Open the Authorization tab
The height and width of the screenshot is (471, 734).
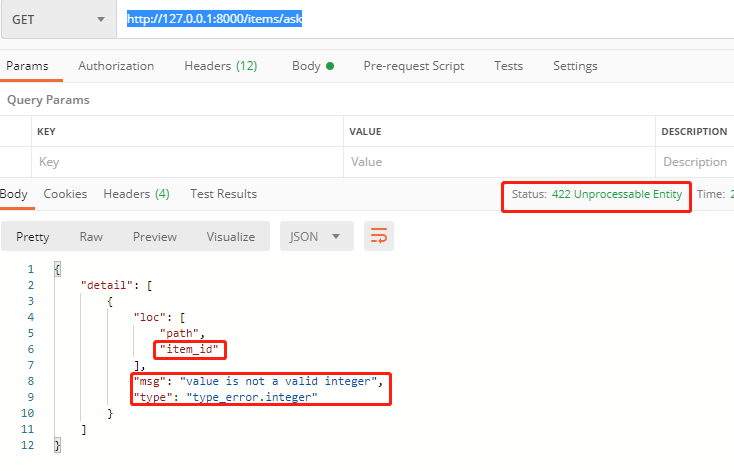pyautogui.click(x=116, y=66)
